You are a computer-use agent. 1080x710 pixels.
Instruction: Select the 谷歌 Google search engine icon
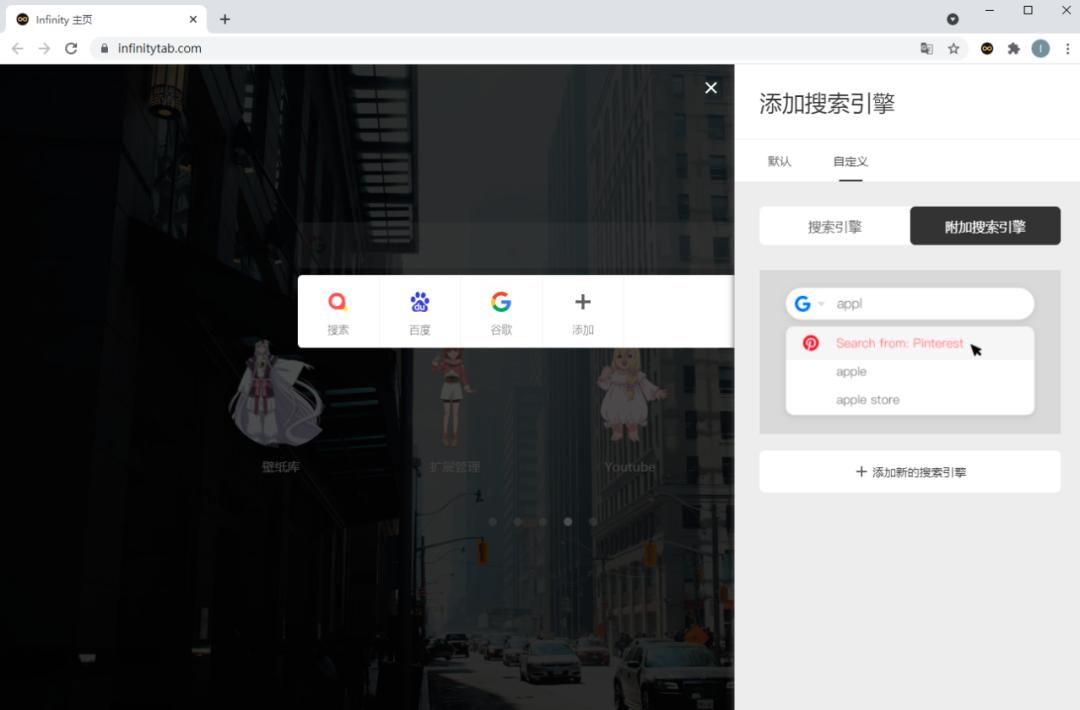tap(501, 302)
